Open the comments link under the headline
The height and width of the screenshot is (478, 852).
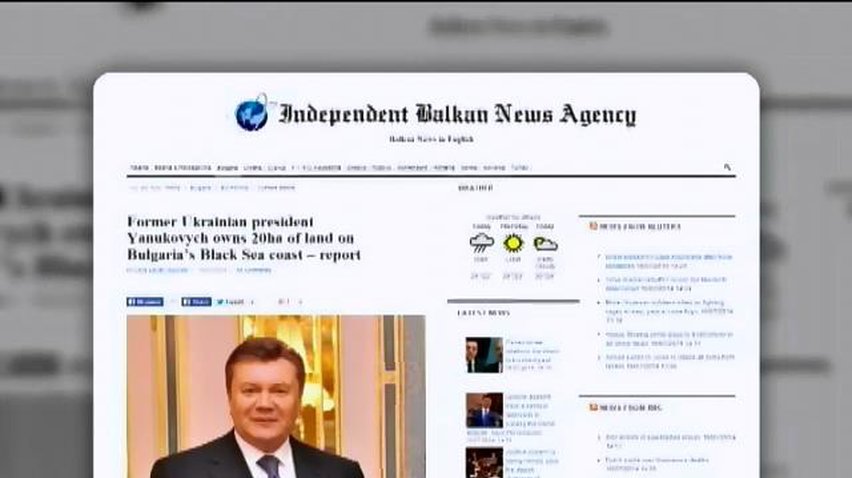(254, 270)
